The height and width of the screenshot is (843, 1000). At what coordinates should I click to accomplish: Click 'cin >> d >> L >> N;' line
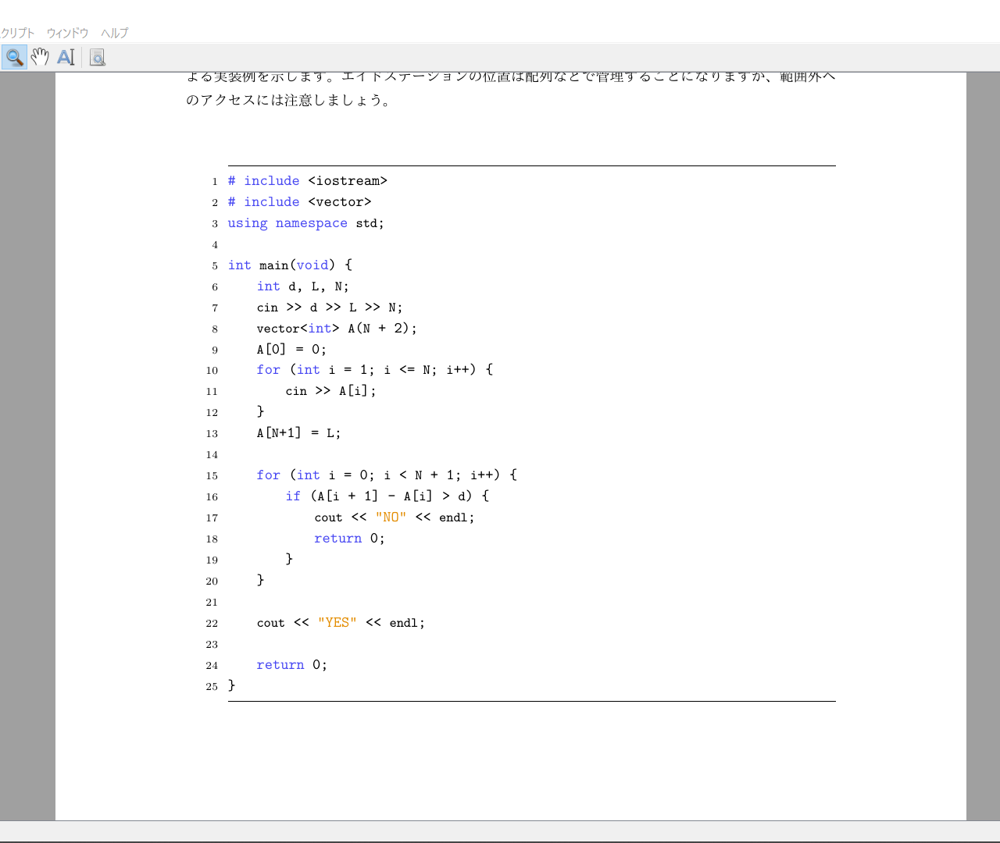tap(330, 307)
